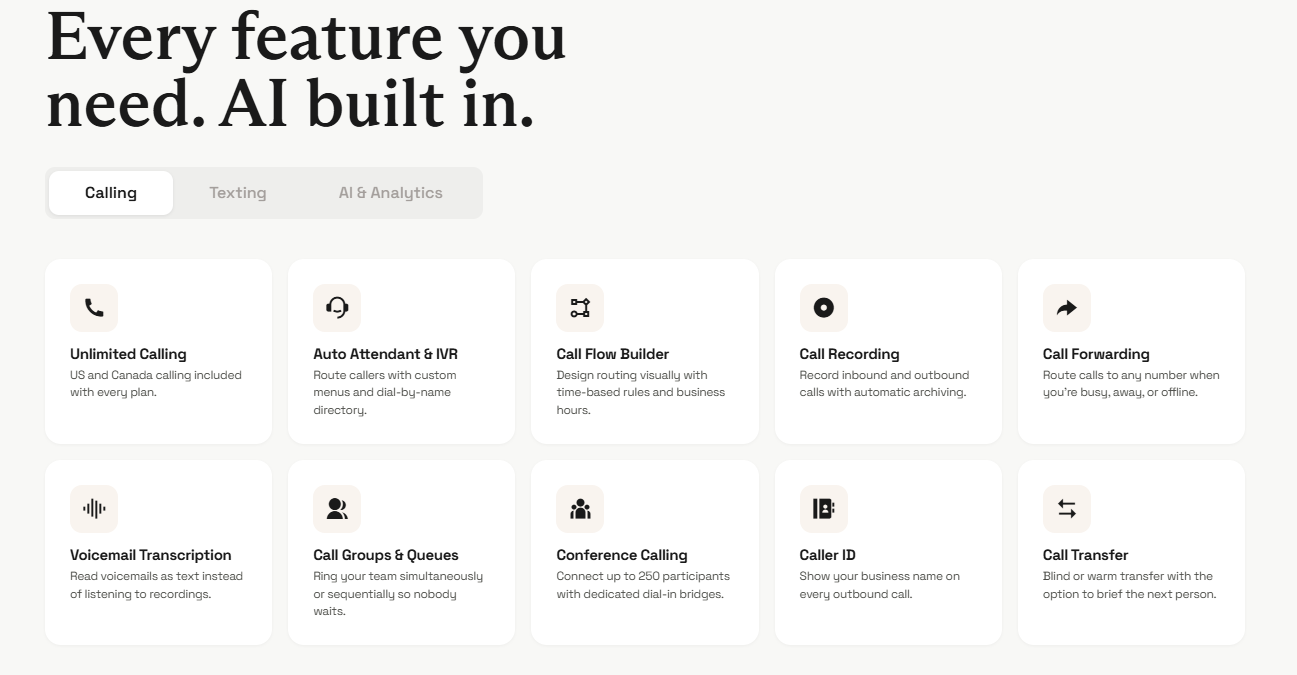This screenshot has height=675, width=1297.
Task: Click "Connect up to 250 participants" description
Action: 643,585
